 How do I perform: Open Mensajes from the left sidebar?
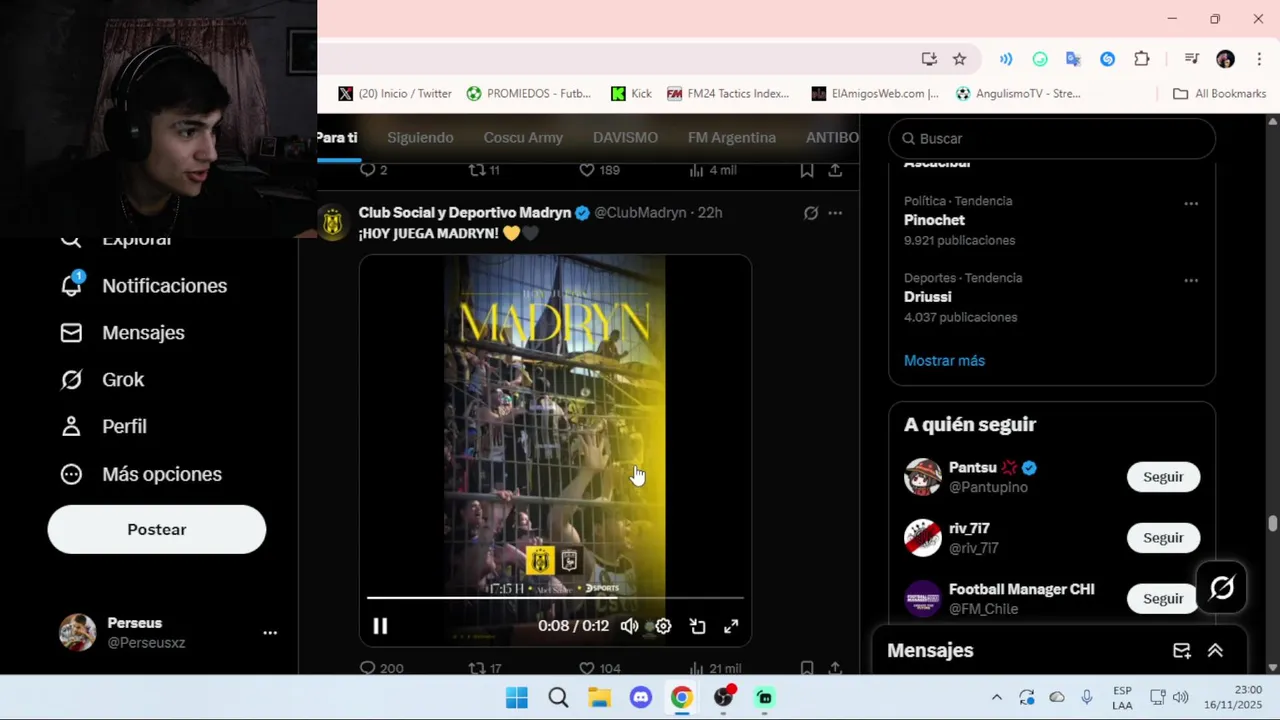[123, 333]
